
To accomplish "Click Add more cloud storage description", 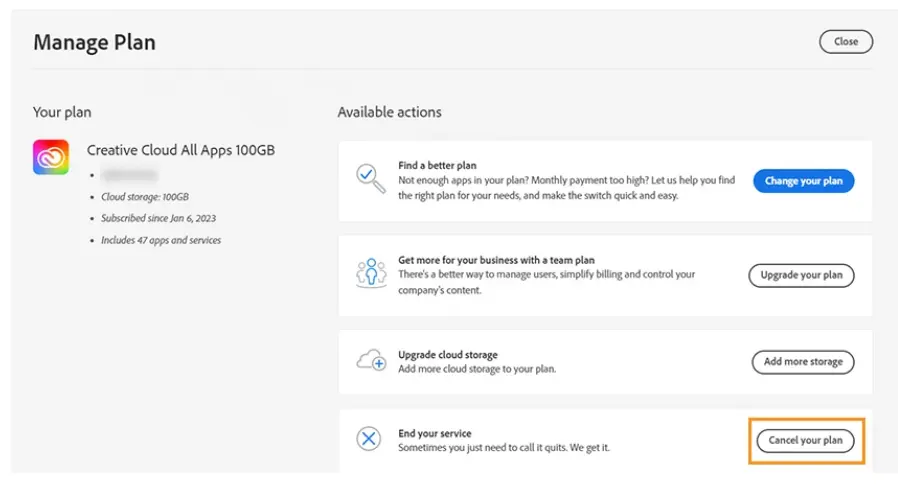I will point(477,369).
